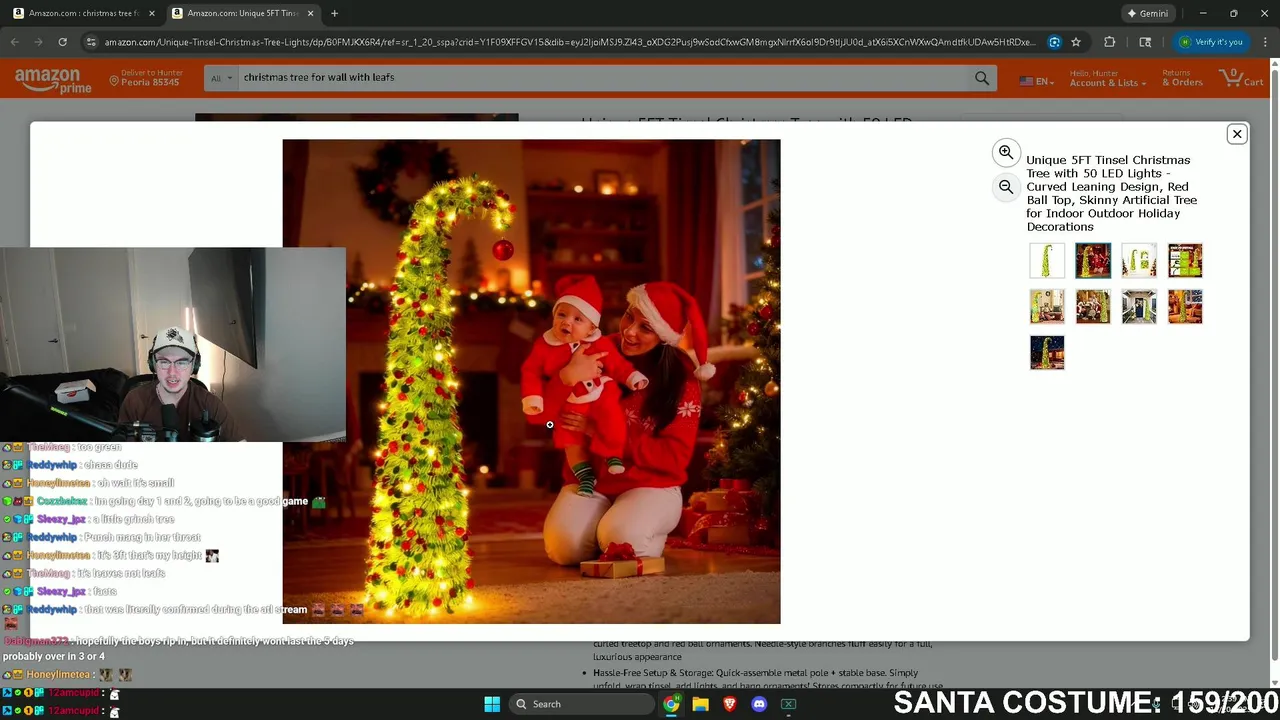Open the EN language selector dropdown
Image resolution: width=1280 pixels, height=720 pixels.
[1036, 81]
